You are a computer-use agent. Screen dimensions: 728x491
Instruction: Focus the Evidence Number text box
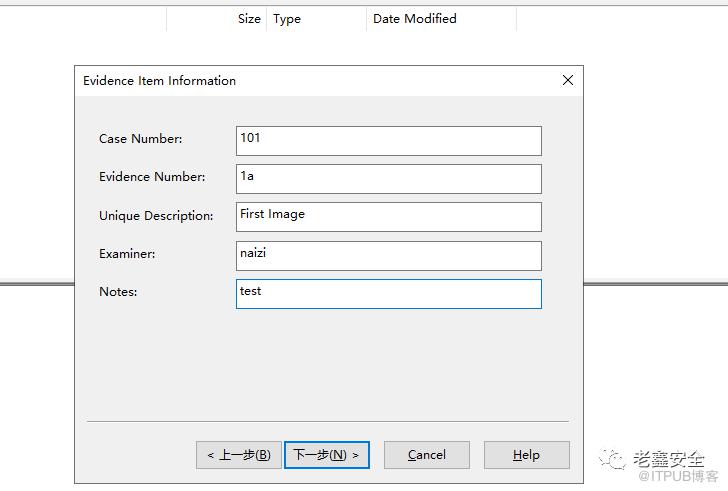point(388,178)
